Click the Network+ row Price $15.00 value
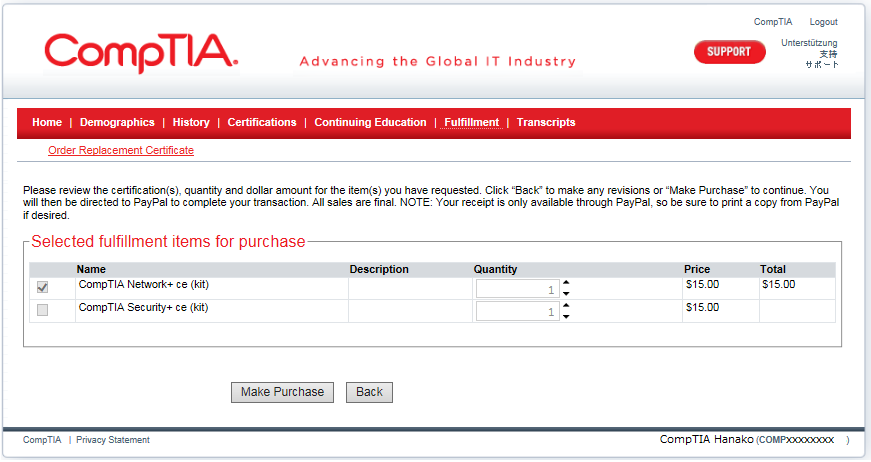Image resolution: width=871 pixels, height=462 pixels. pos(703,284)
